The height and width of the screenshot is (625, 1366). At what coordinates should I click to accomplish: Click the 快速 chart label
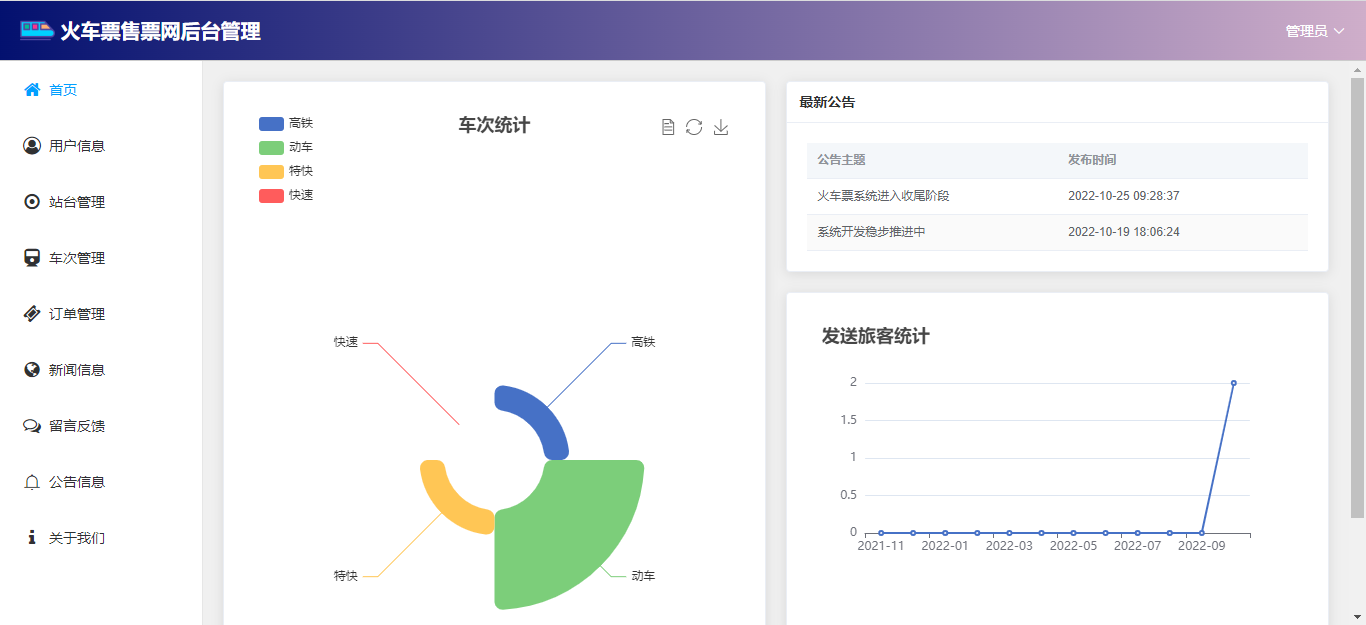pyautogui.click(x=346, y=342)
